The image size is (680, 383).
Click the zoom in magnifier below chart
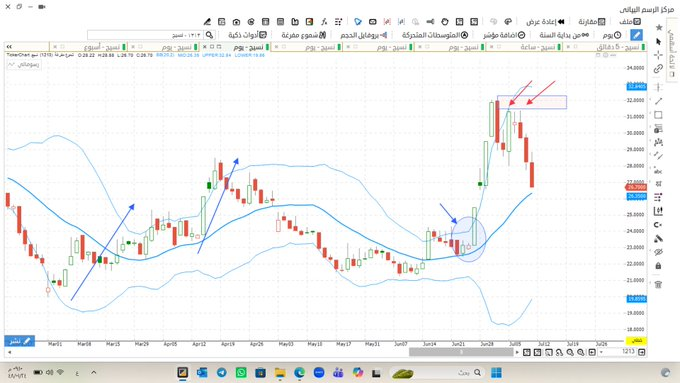pos(581,352)
